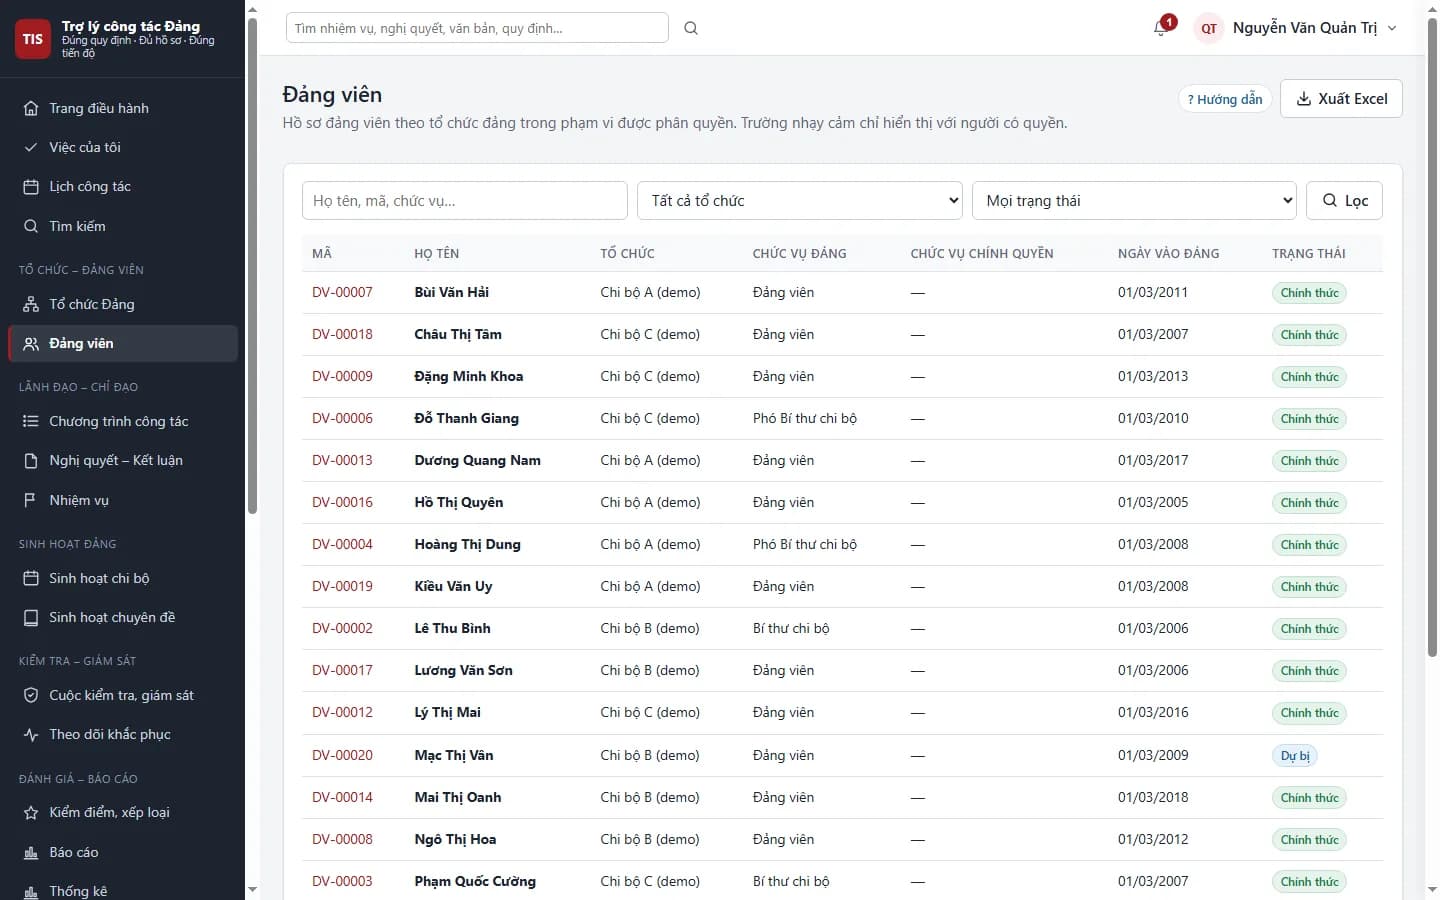Click the name Phạm Quốc Cường
Viewport: 1440px width, 900px height.
(475, 881)
